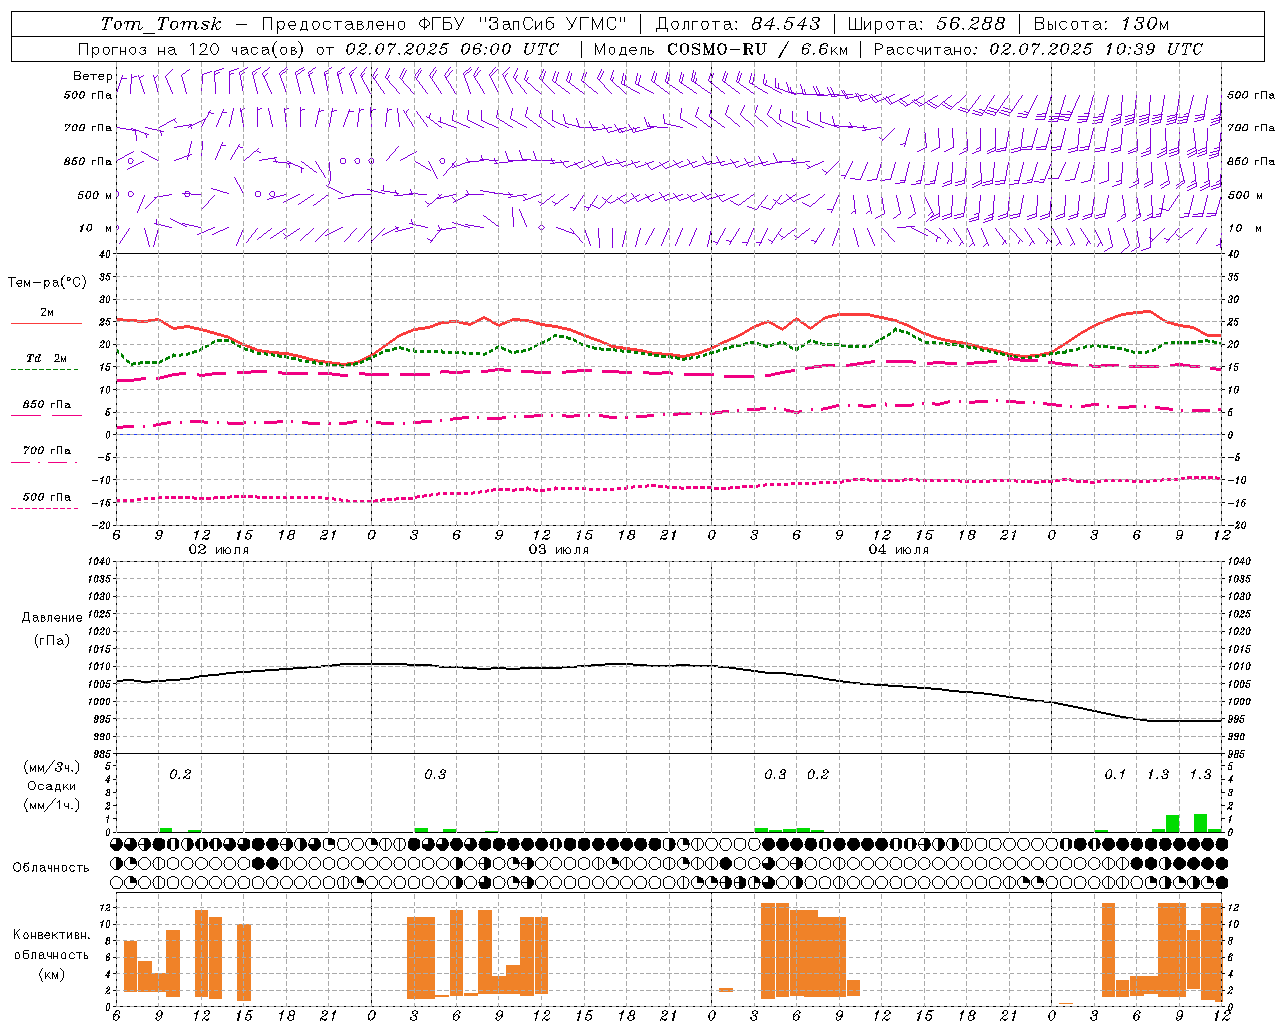Click the Облачность cloud cover label
The height and width of the screenshot is (1024, 1280).
coord(51,868)
